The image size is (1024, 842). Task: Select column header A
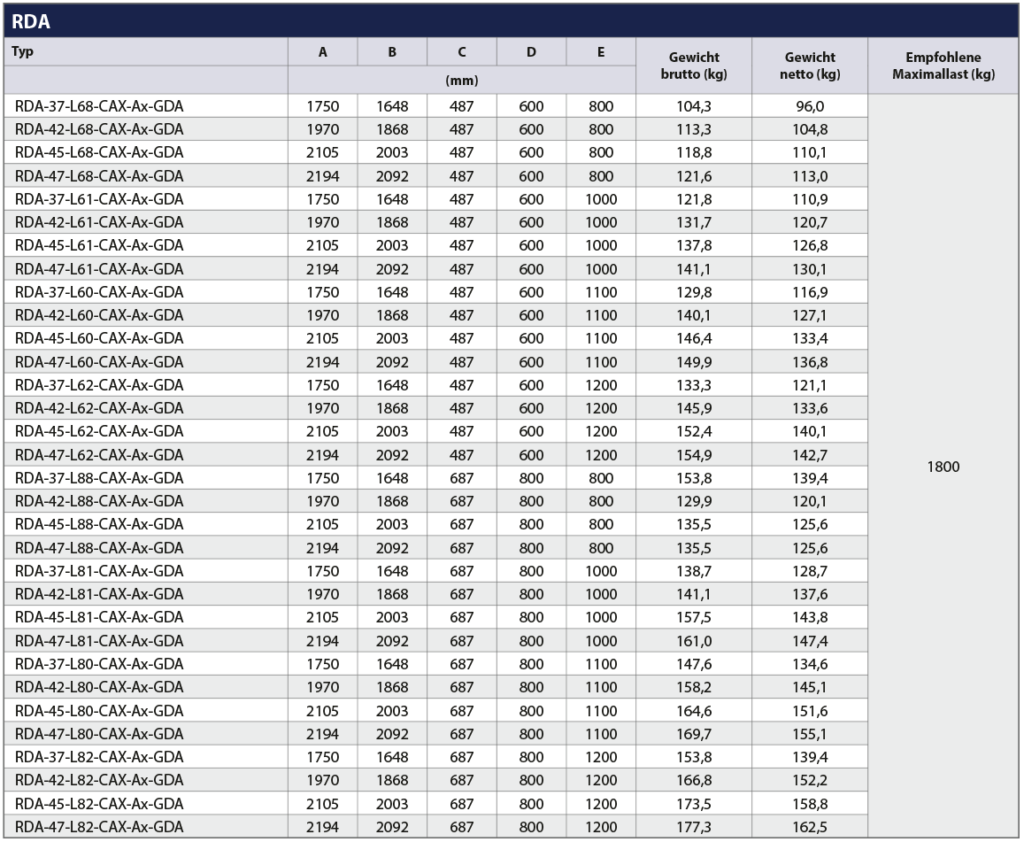pos(322,52)
